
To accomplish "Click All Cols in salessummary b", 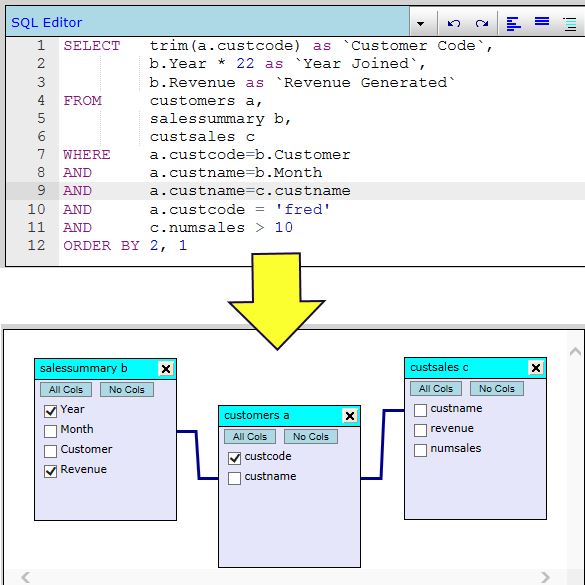I will pyautogui.click(x=66, y=390).
